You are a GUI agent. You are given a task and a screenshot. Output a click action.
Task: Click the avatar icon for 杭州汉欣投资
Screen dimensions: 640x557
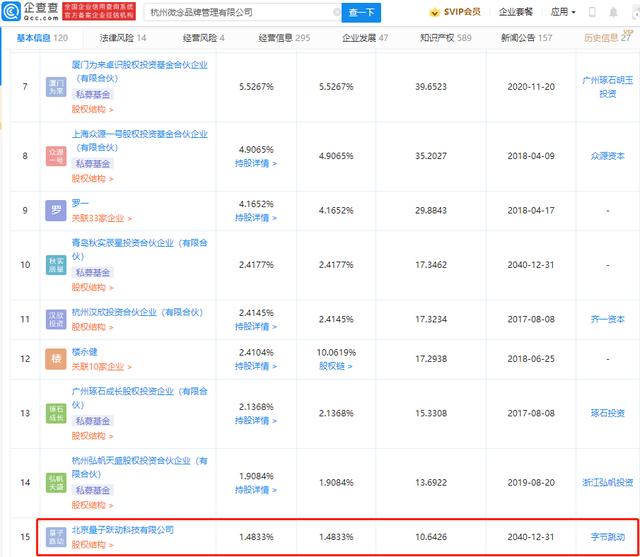[x=56, y=319]
